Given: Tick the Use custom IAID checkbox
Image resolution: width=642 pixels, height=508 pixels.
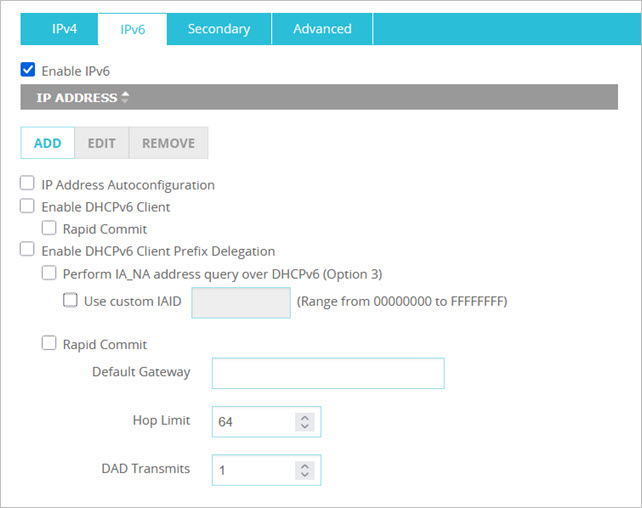Looking at the screenshot, I should 70,300.
